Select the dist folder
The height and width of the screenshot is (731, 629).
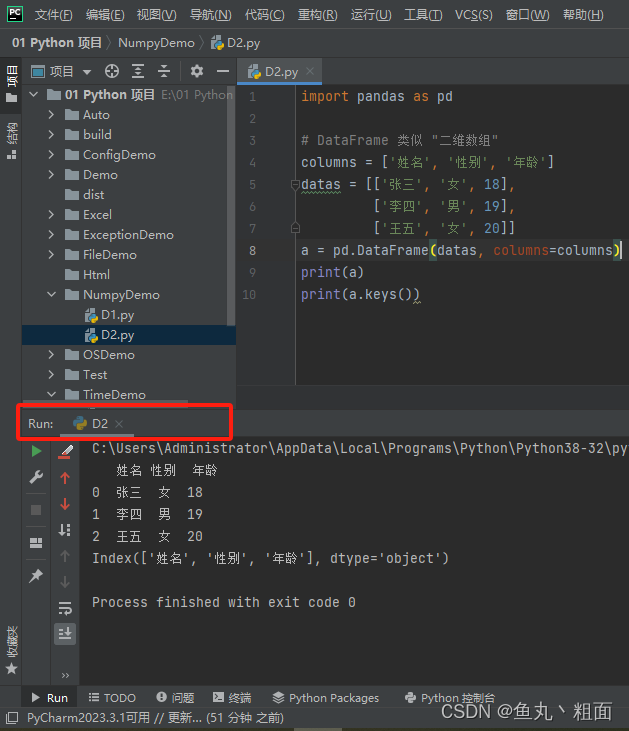(x=84, y=194)
